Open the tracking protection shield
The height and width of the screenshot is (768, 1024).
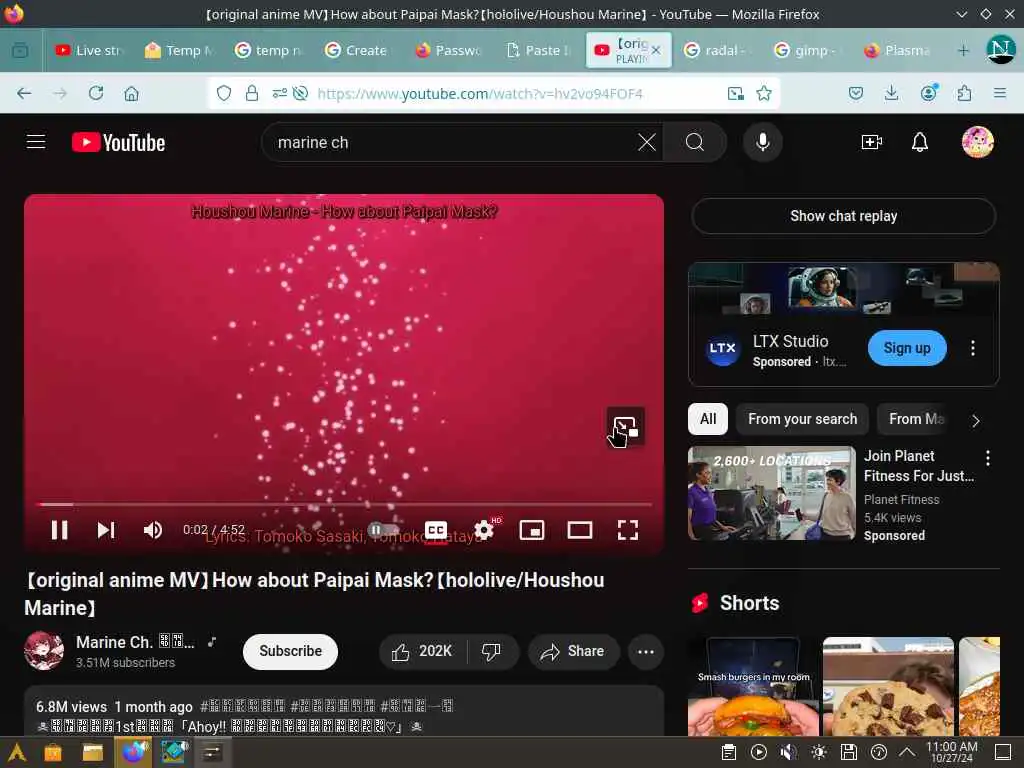[224, 93]
